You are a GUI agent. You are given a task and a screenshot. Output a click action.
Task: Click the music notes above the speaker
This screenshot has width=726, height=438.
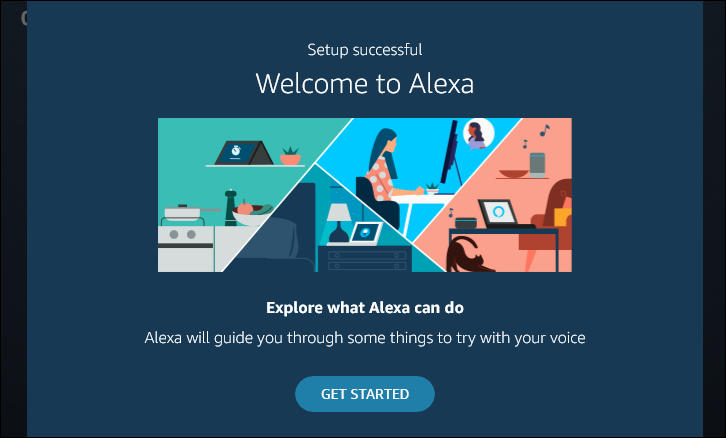(x=536, y=136)
